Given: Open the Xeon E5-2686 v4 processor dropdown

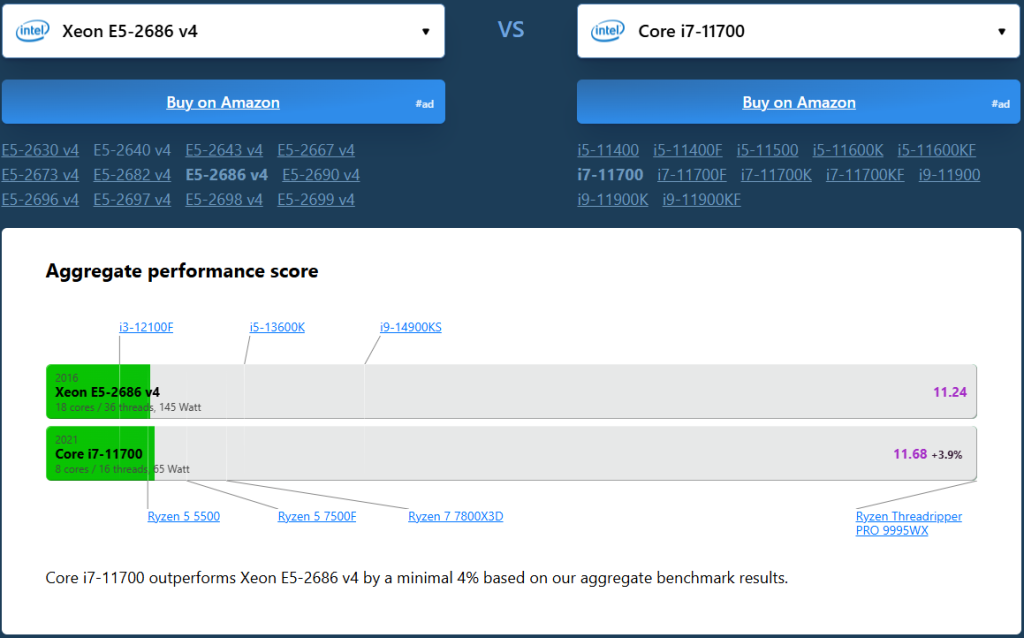Looking at the screenshot, I should tap(425, 31).
